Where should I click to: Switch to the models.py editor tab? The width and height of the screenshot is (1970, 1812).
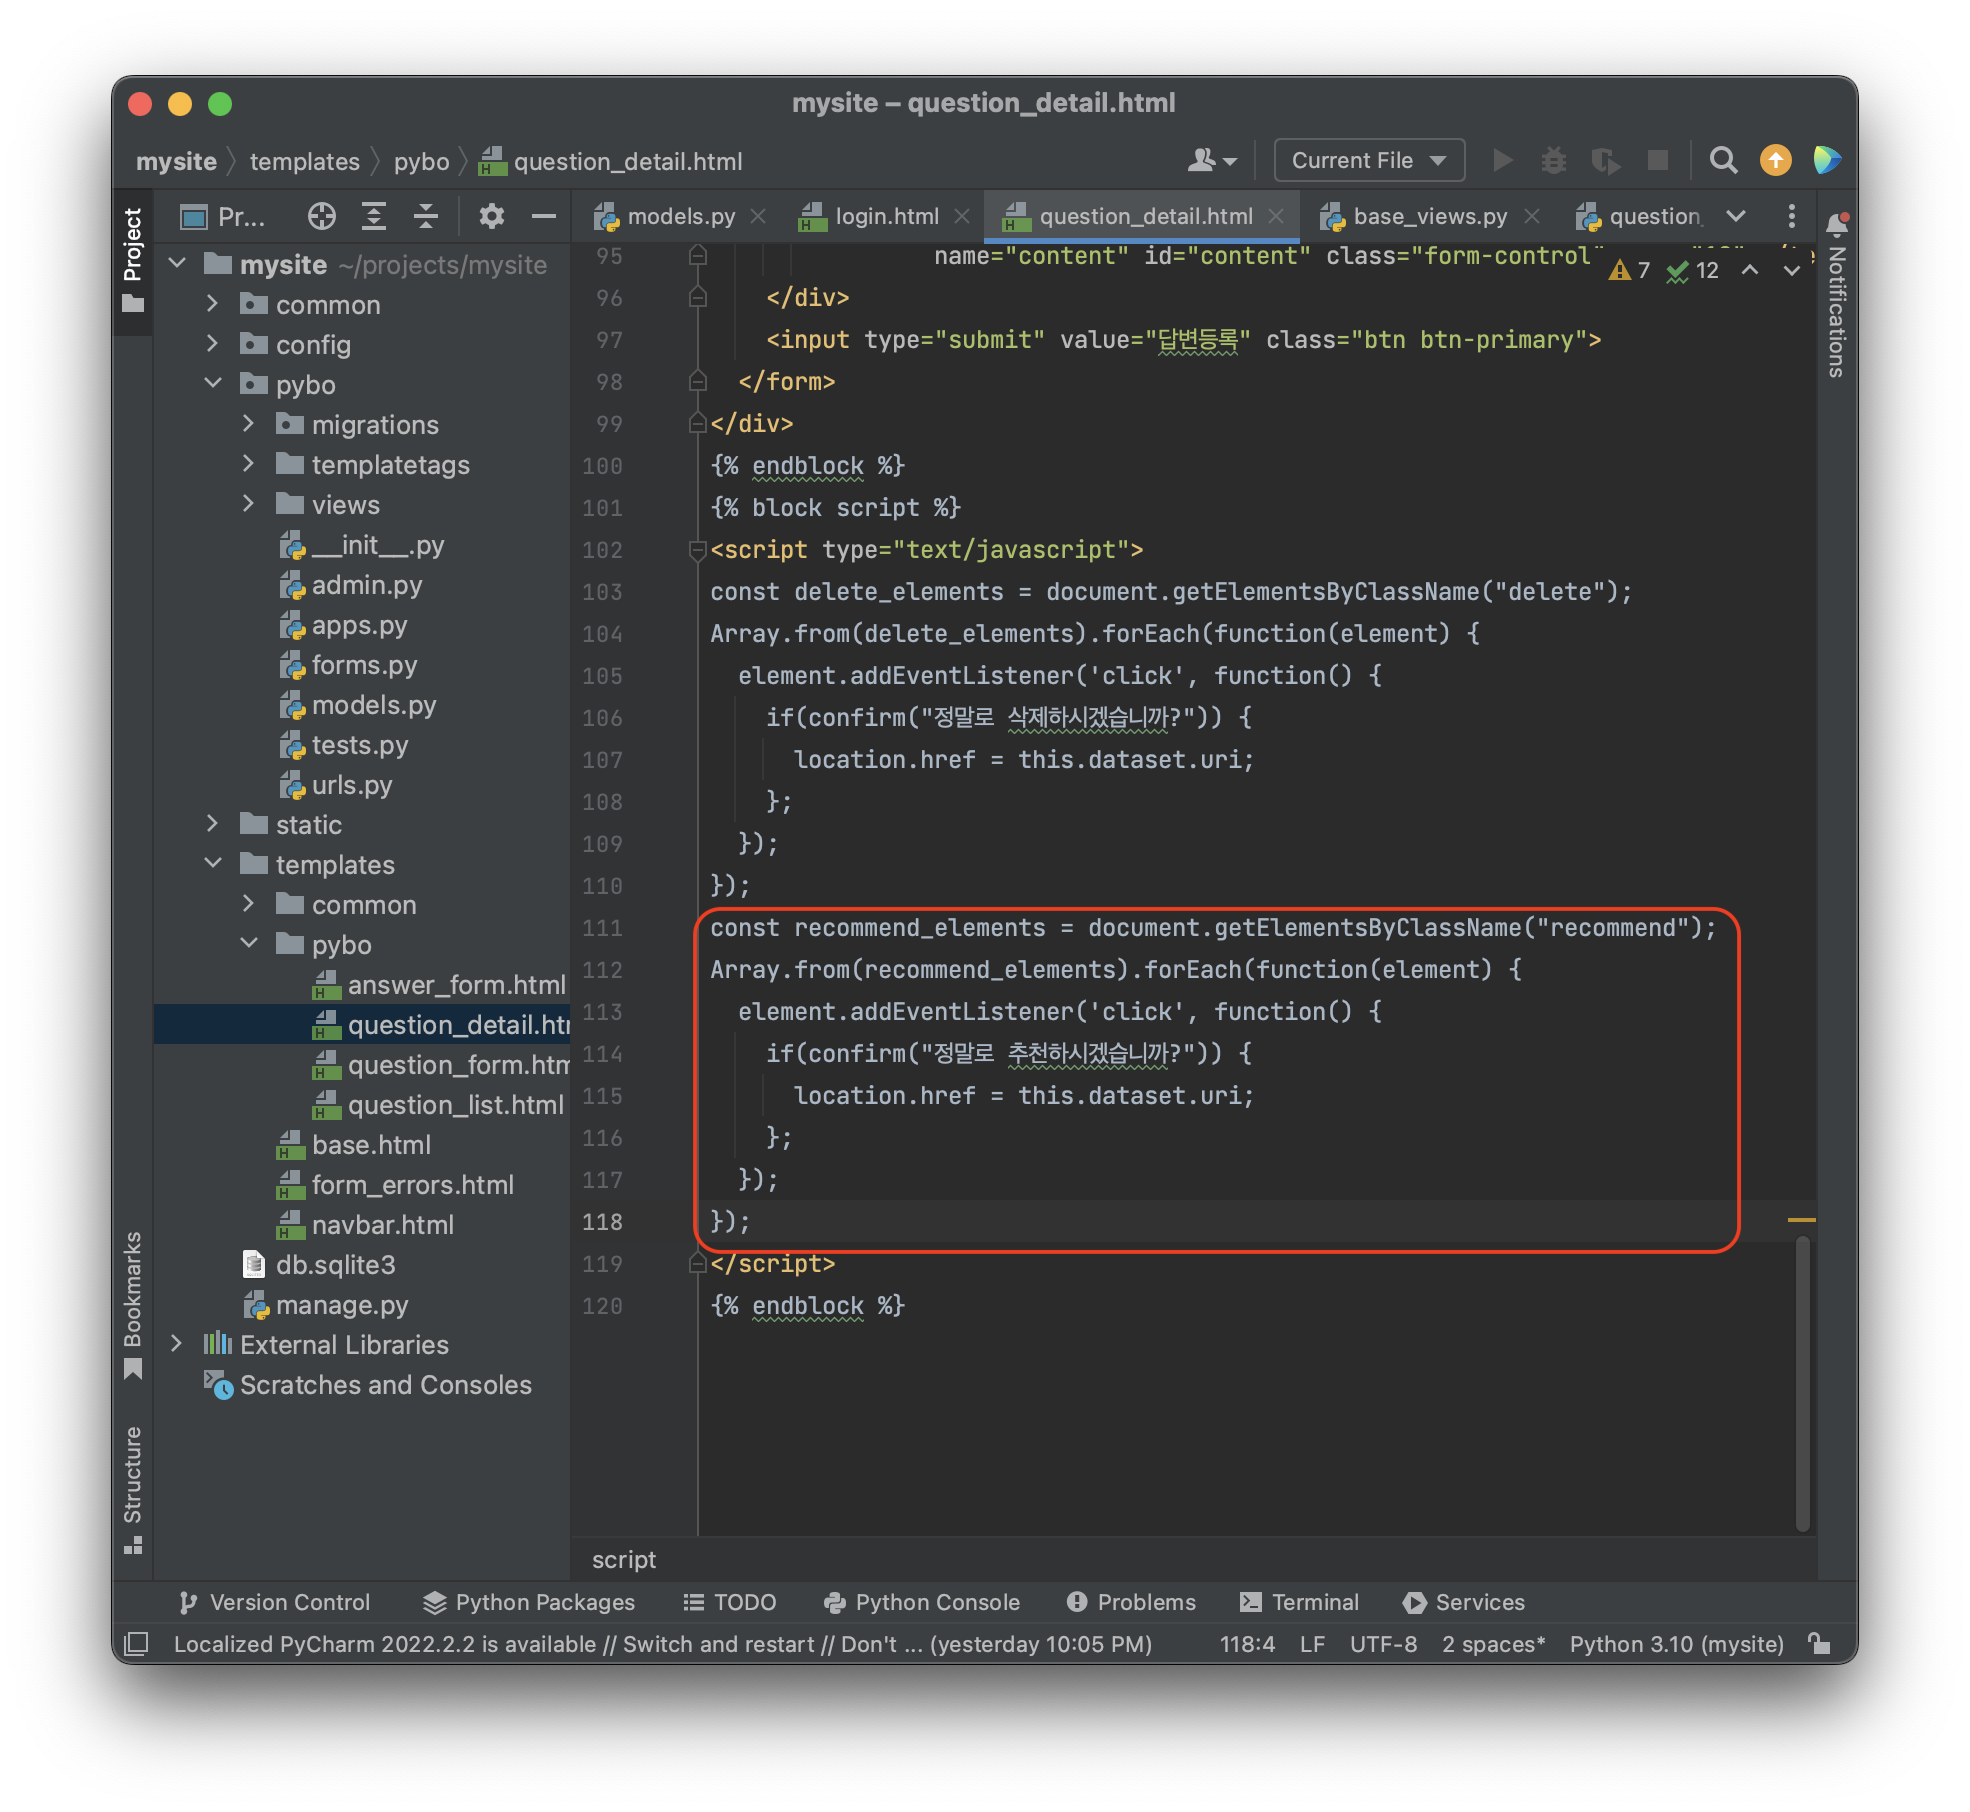point(680,216)
